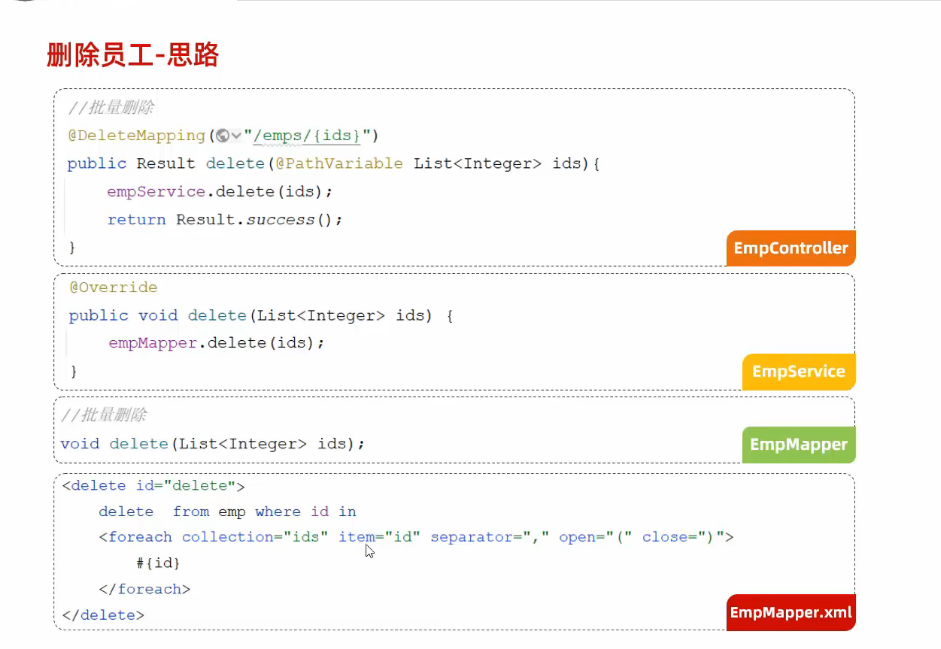
Task: Click the orange EmpController label
Action: coord(790,248)
